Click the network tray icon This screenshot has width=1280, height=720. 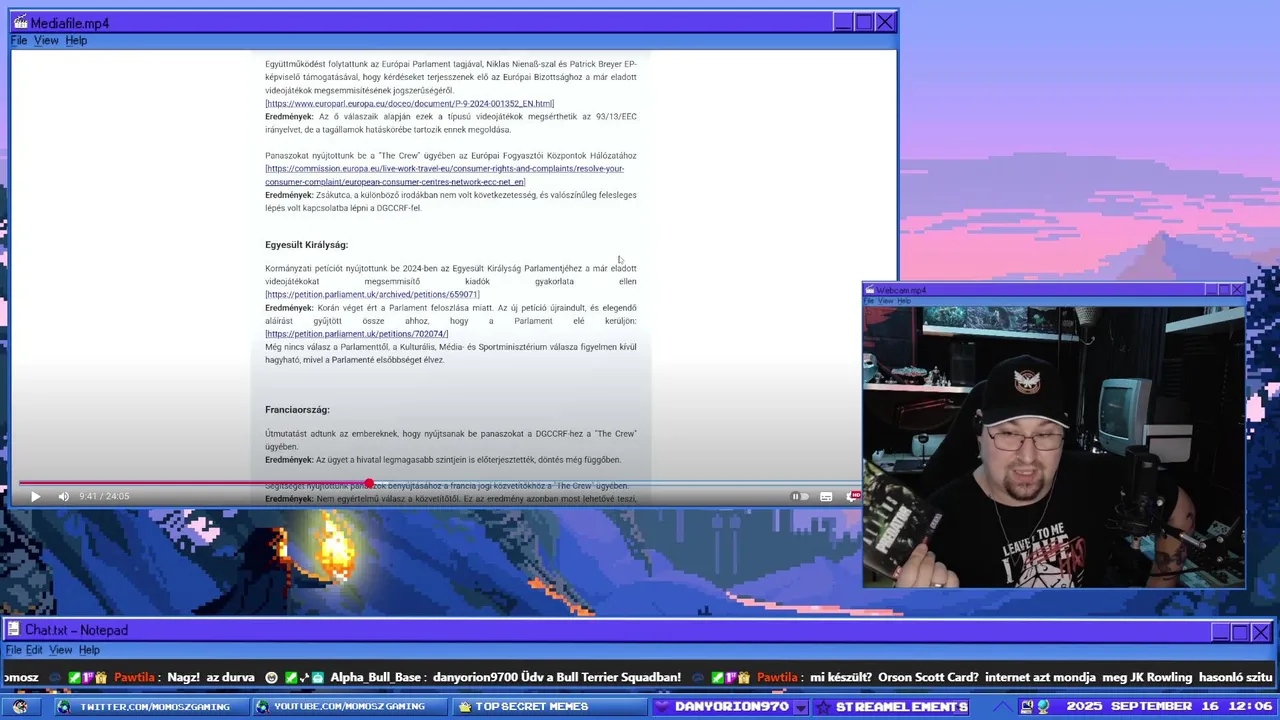pyautogui.click(x=1043, y=707)
